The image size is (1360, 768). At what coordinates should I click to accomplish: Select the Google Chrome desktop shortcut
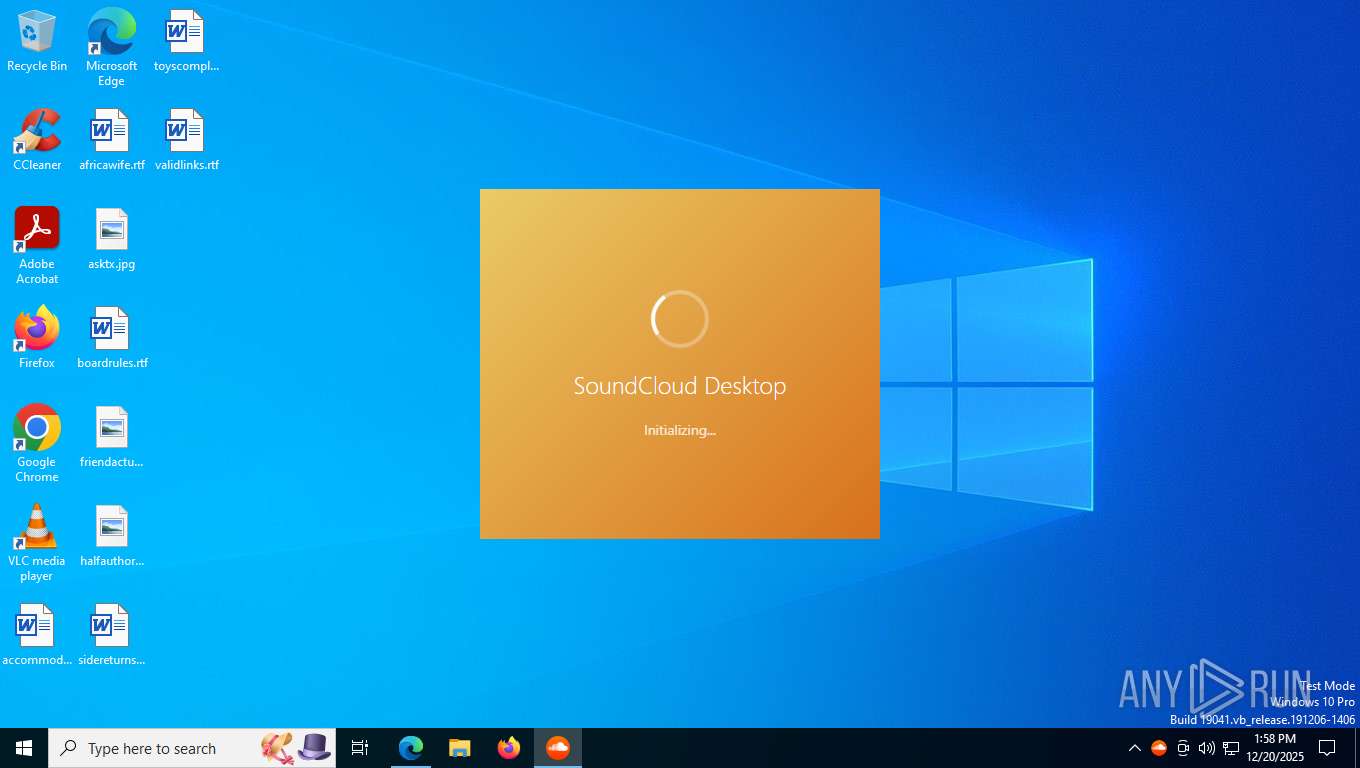click(x=37, y=444)
